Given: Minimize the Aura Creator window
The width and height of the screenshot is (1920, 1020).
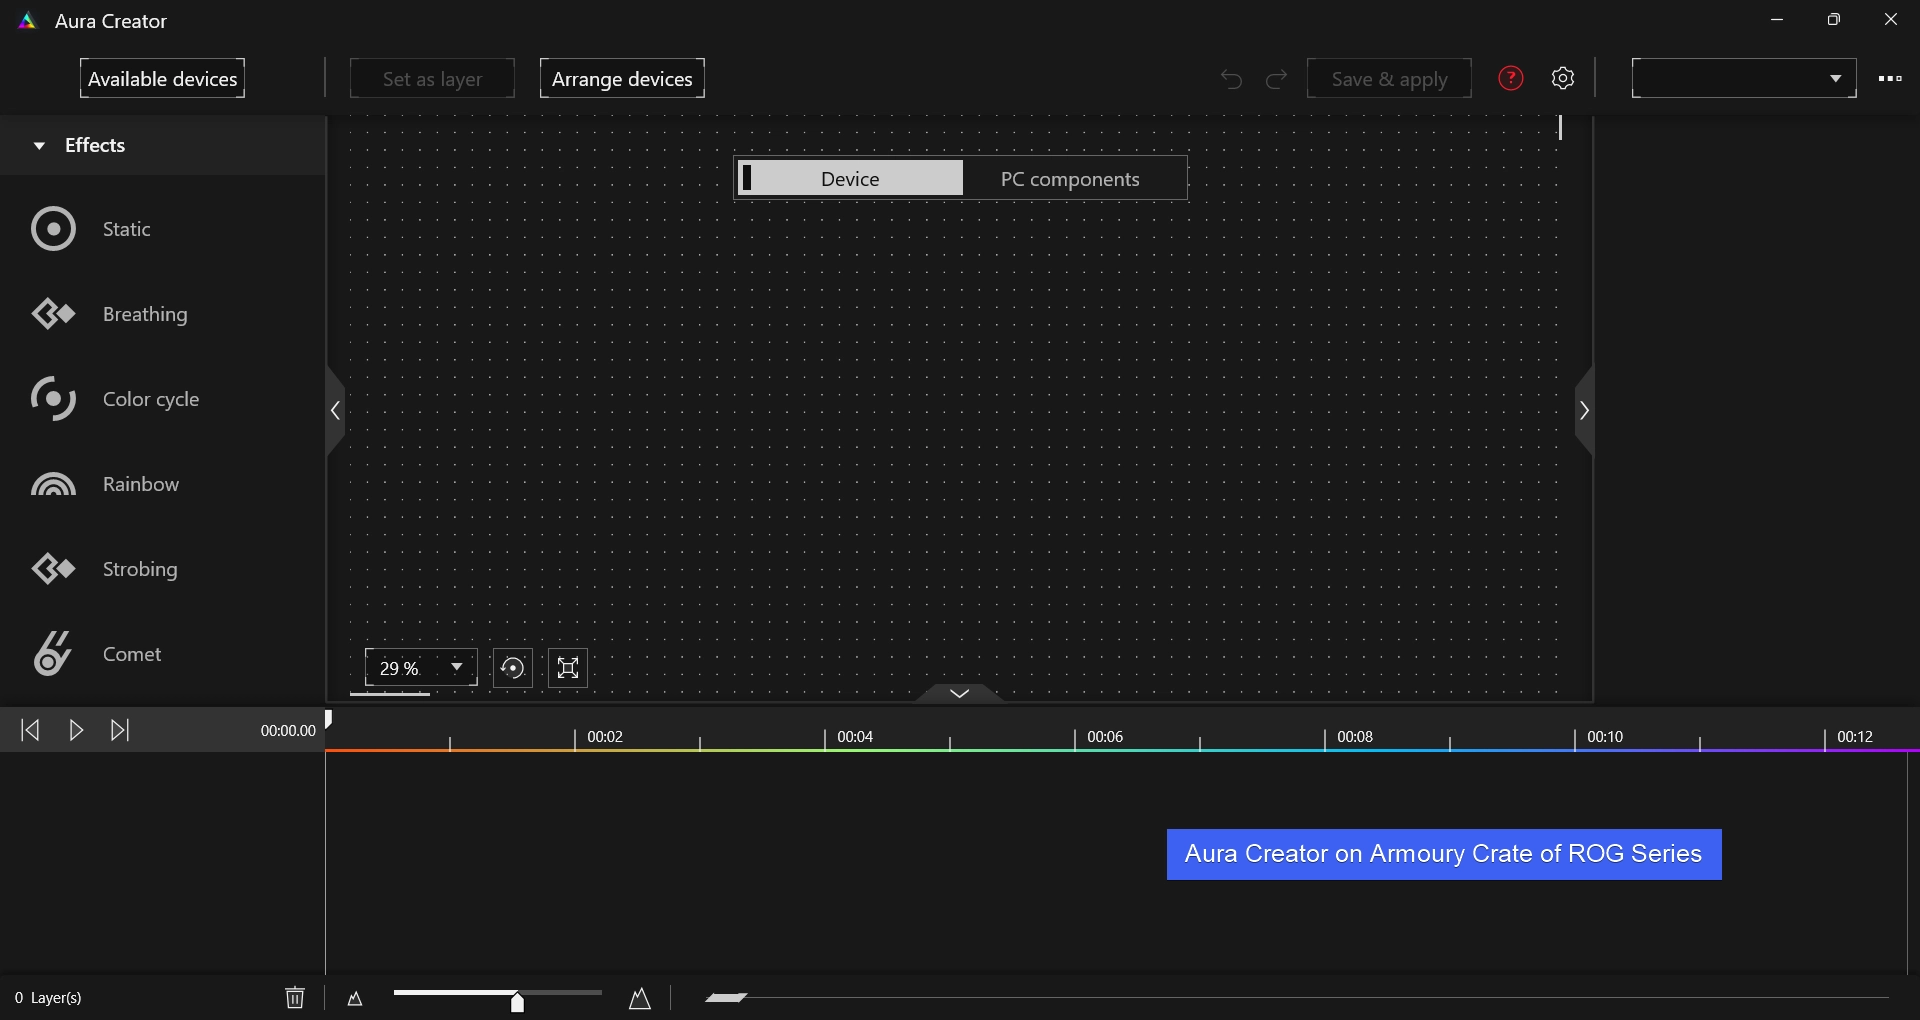Looking at the screenshot, I should pos(1777,20).
